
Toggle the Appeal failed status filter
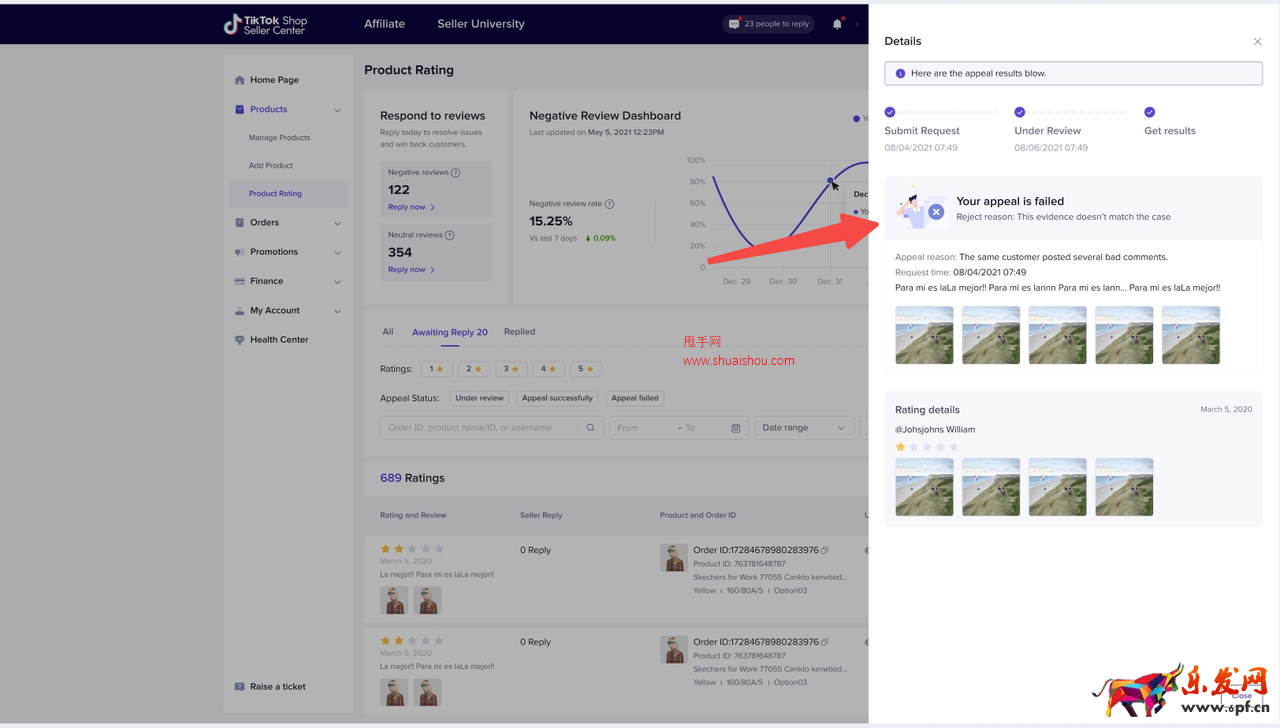point(635,398)
